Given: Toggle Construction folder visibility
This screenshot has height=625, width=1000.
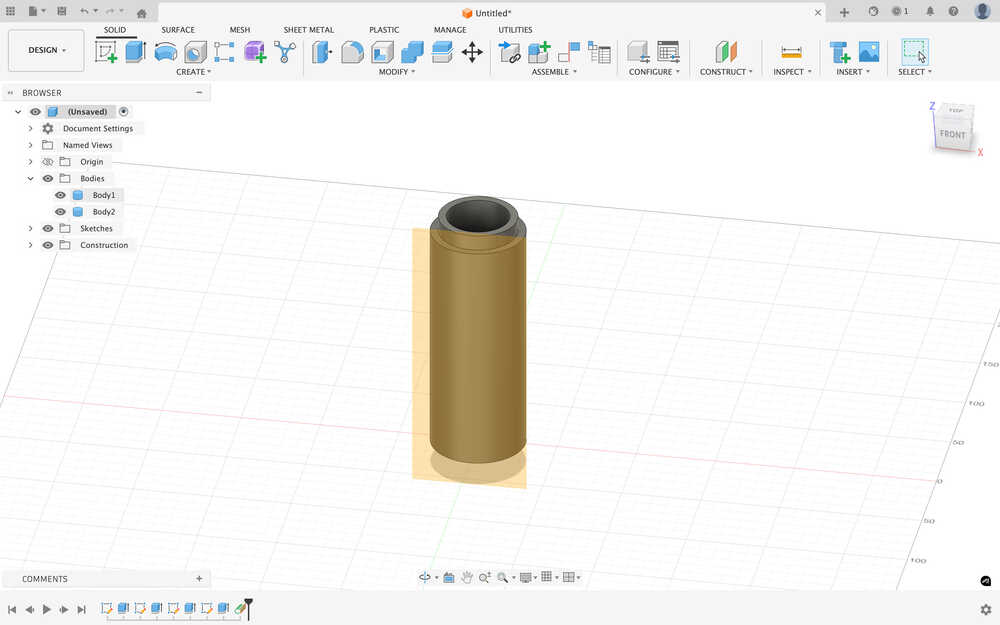Looking at the screenshot, I should click(x=48, y=245).
